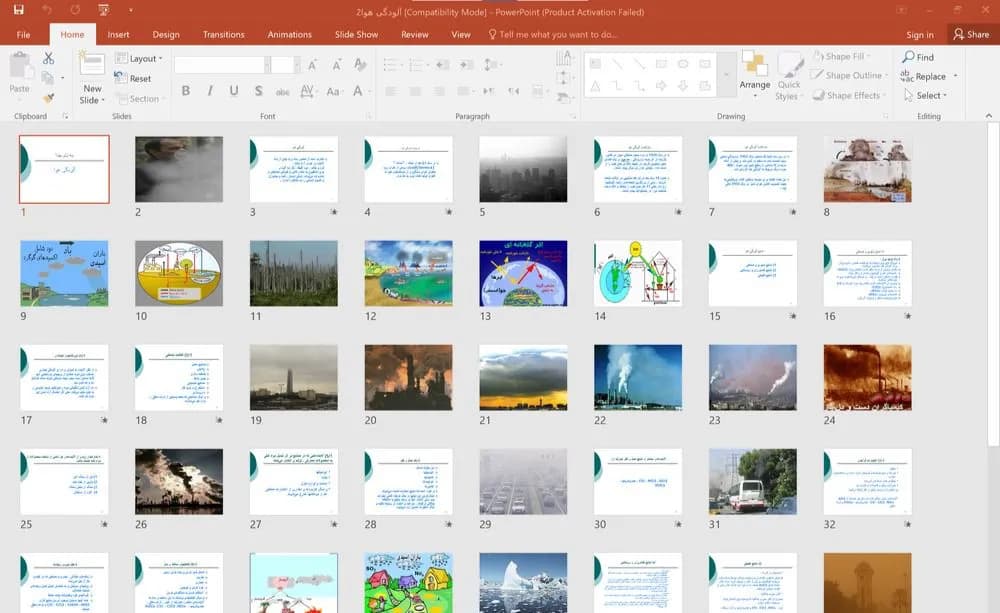Open Quick Styles in the Drawing group
This screenshot has width=1000, height=613.
pos(789,75)
